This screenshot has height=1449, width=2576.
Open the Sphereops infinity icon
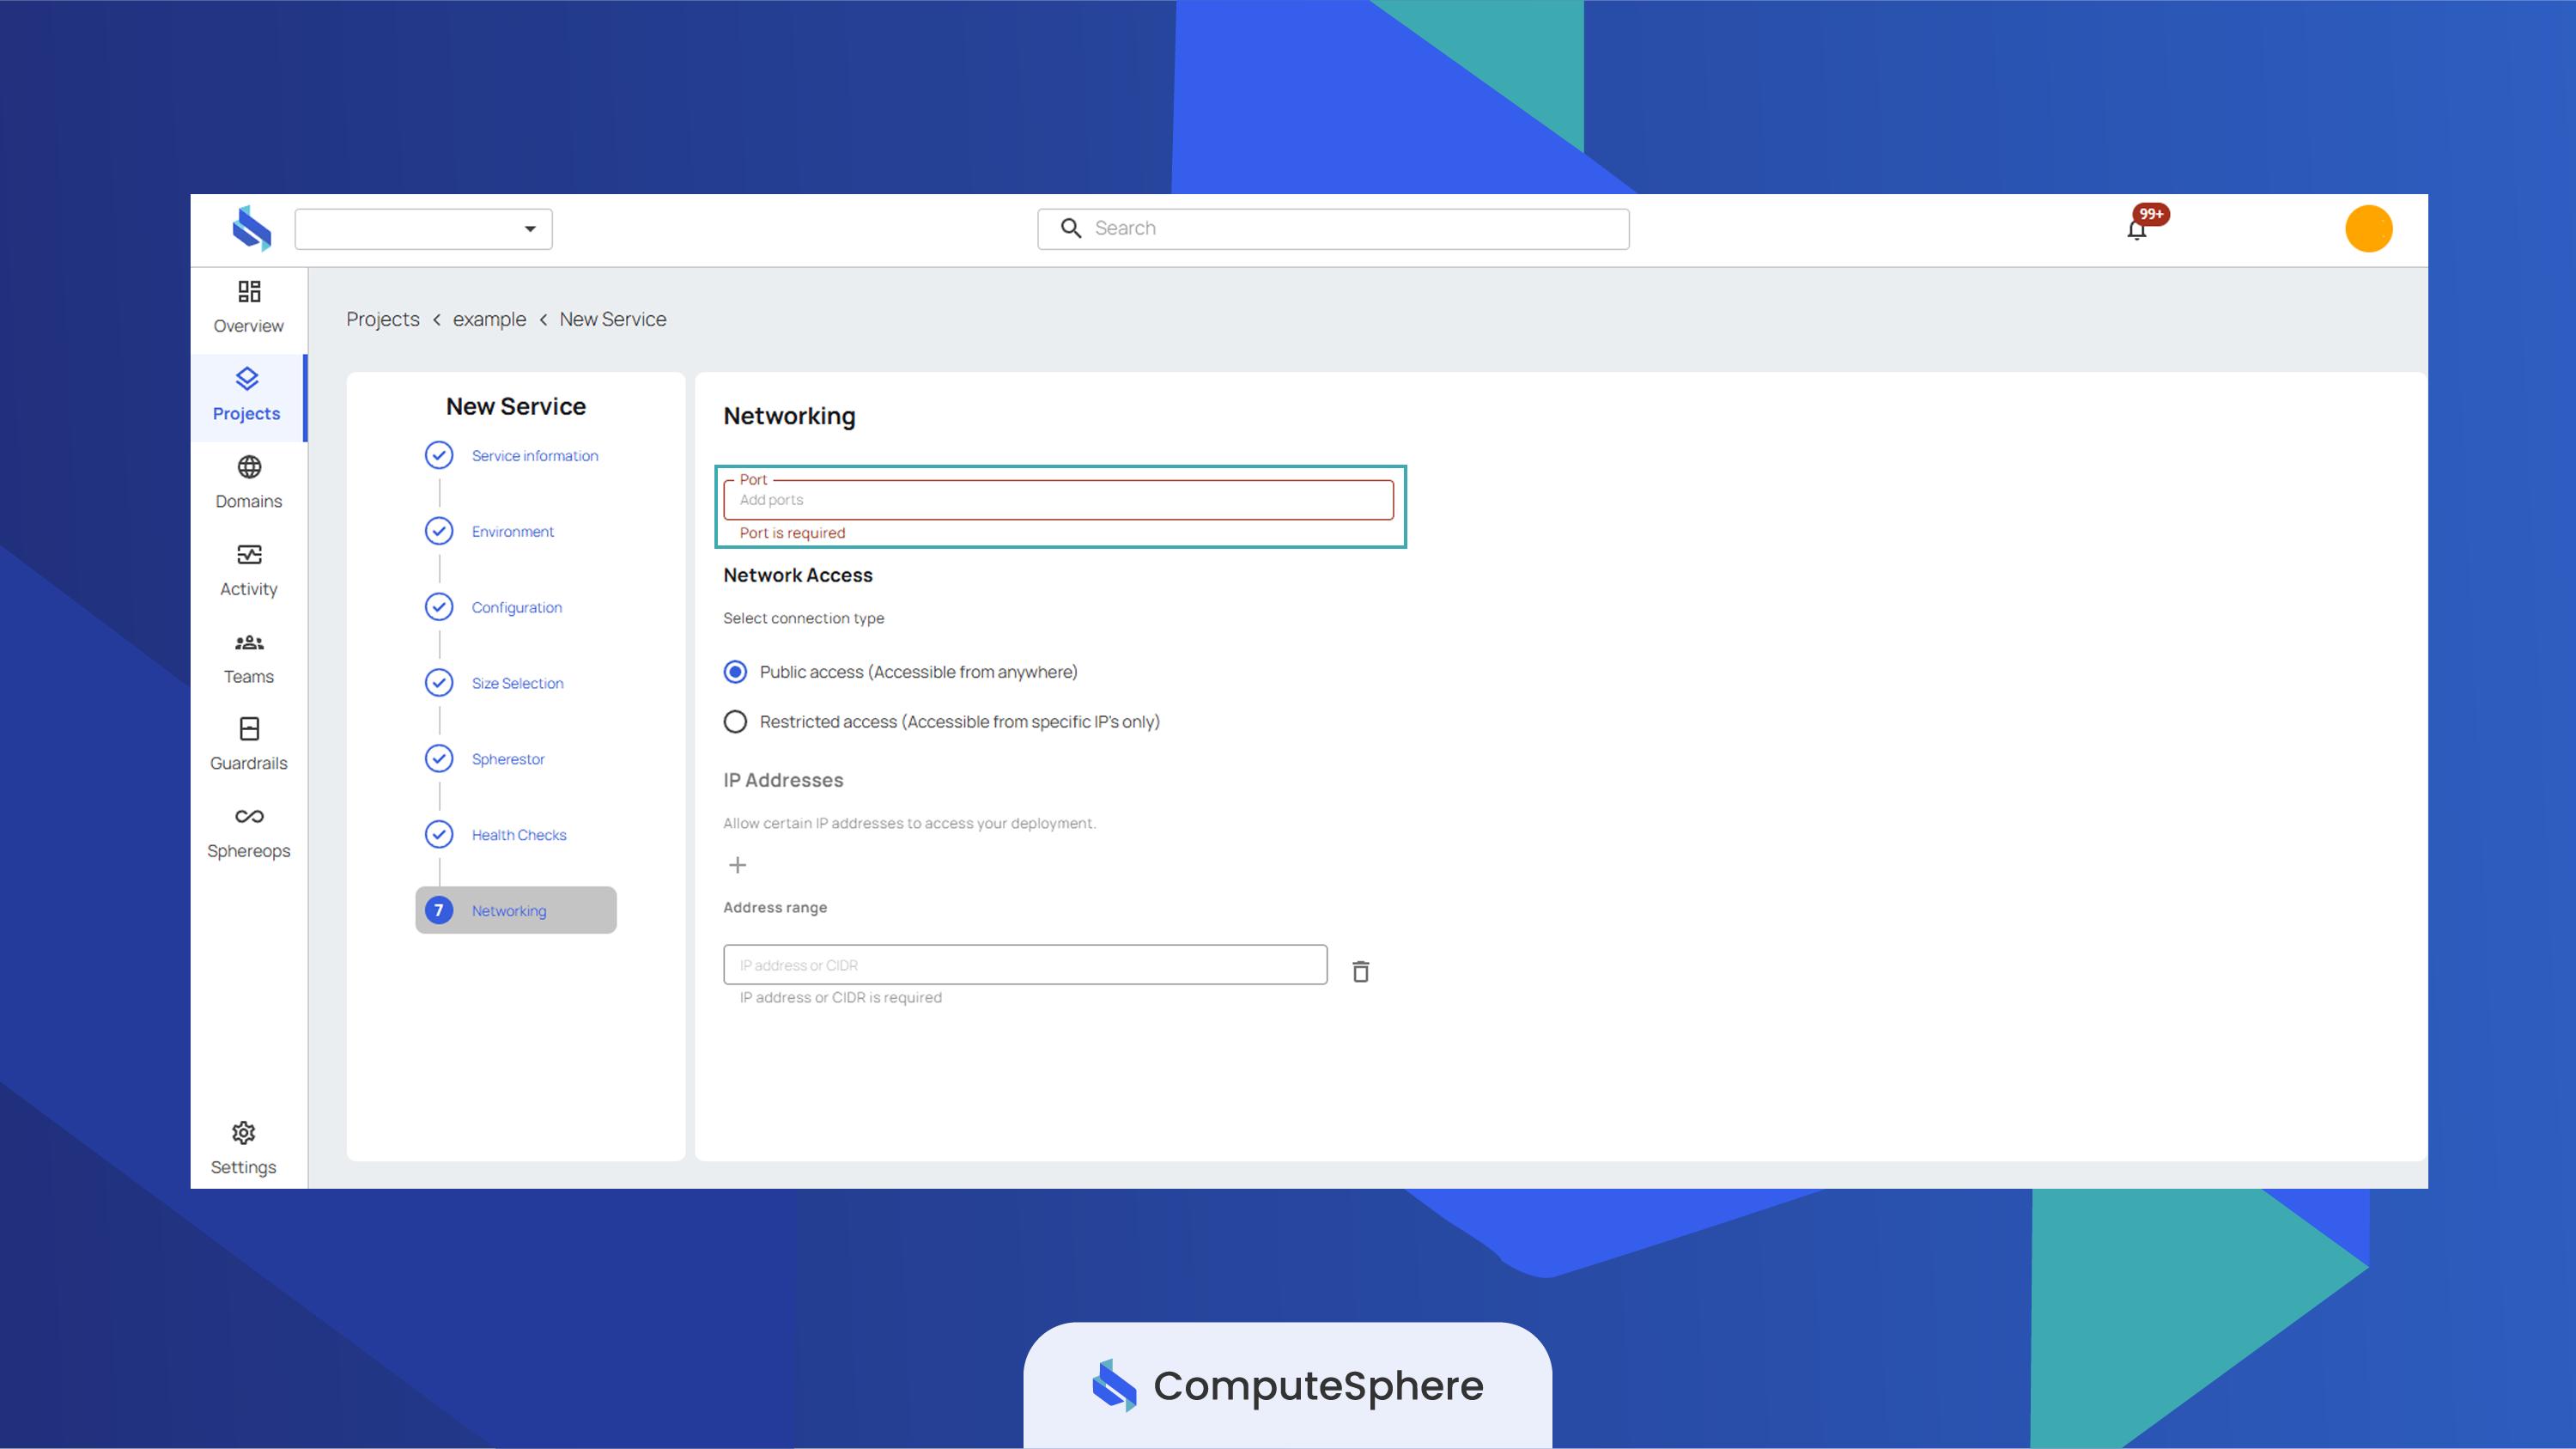tap(249, 816)
